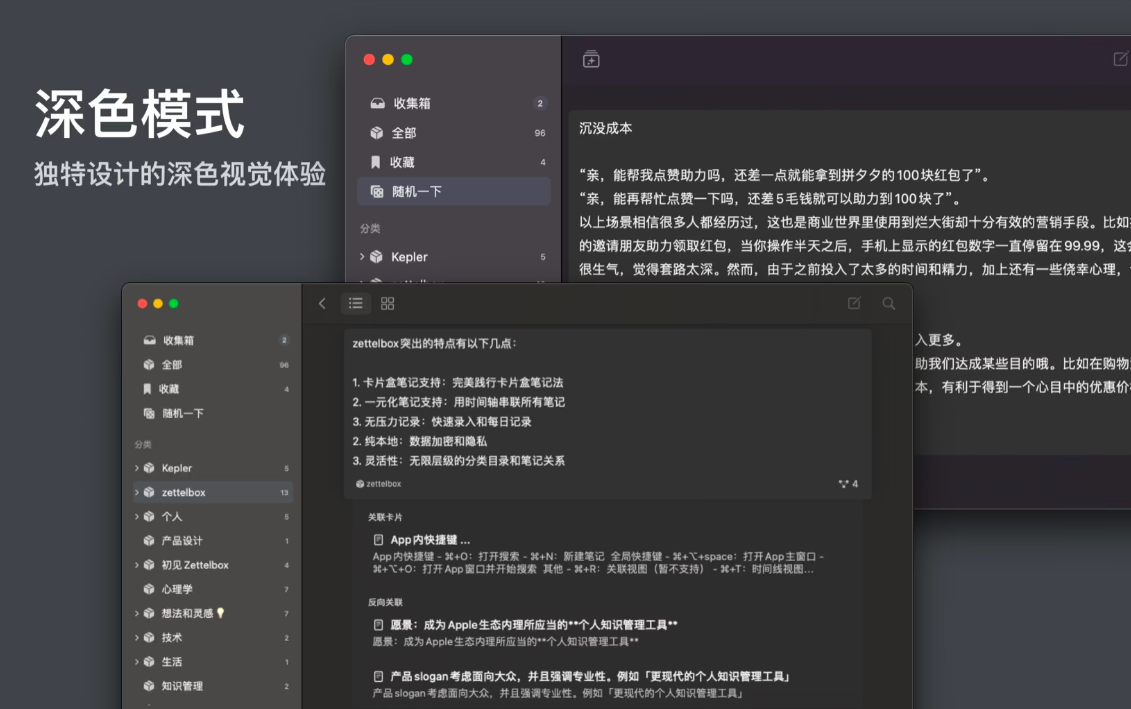Expand the Kepler category in the front sidebar
Screen dimensions: 1131x709
(137, 468)
